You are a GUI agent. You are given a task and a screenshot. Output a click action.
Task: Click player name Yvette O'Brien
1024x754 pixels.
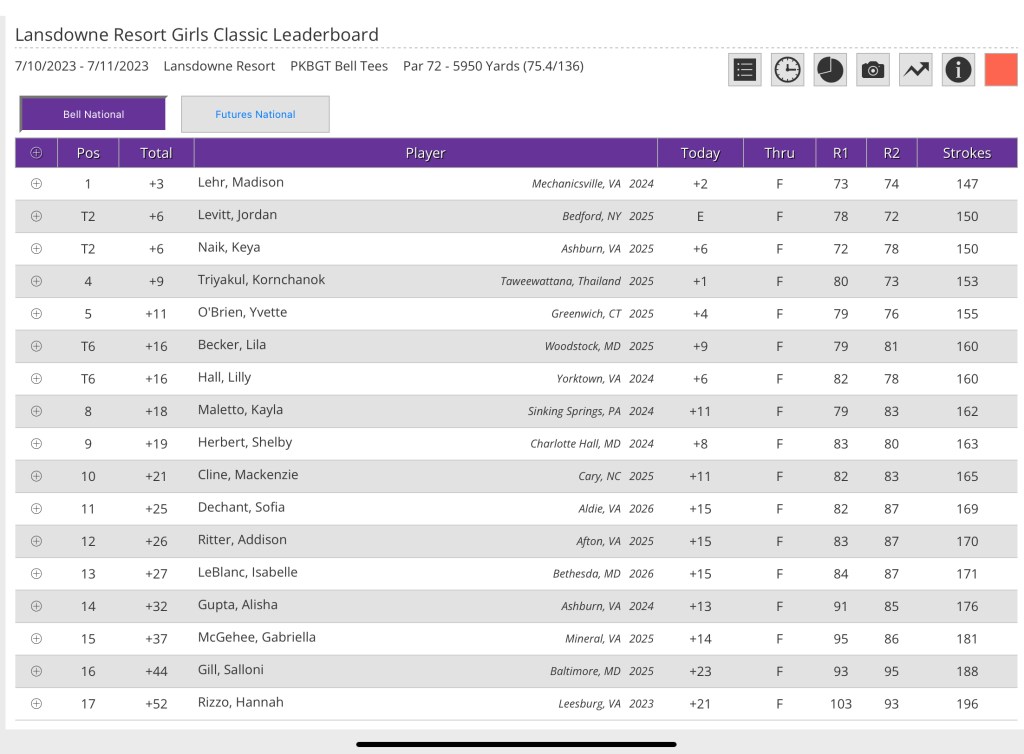click(242, 313)
